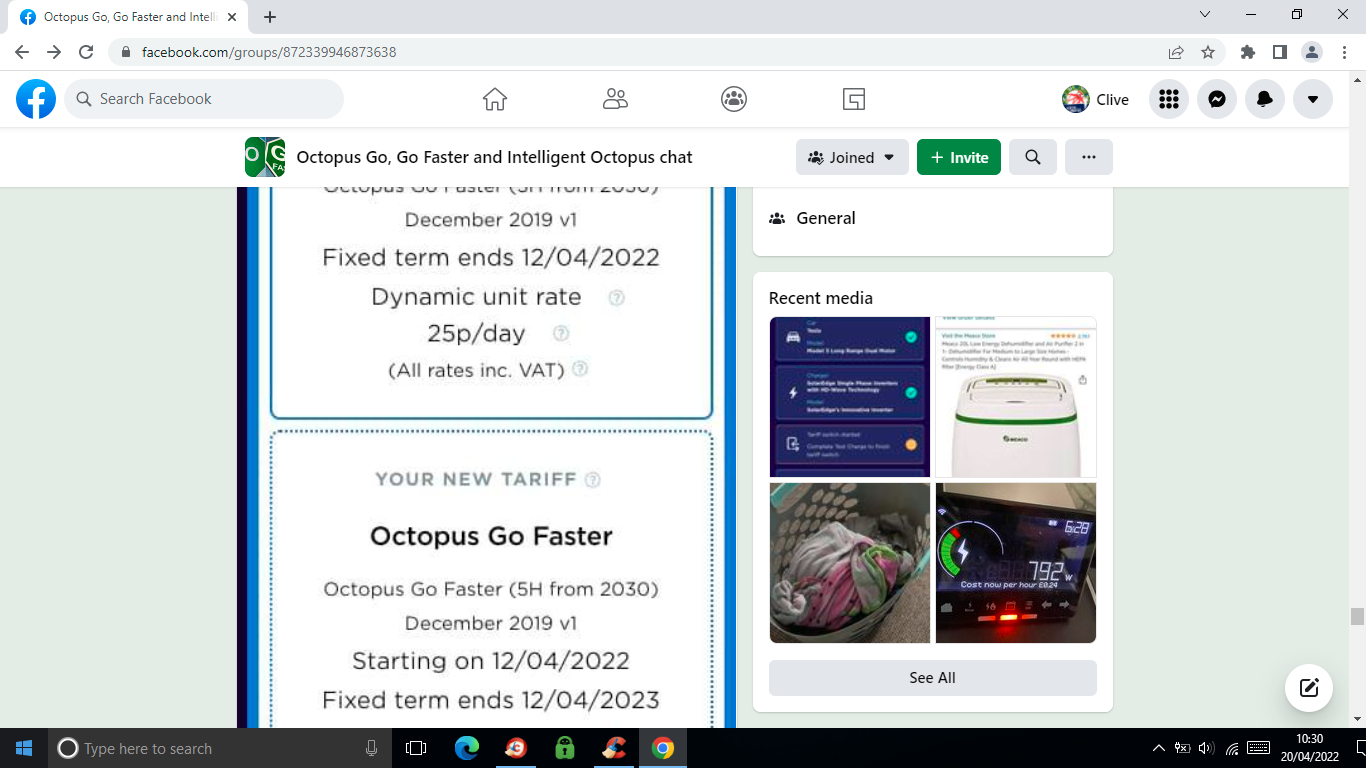Open the smart meter display thumbnail
This screenshot has height=768, width=1366.
click(x=1016, y=563)
